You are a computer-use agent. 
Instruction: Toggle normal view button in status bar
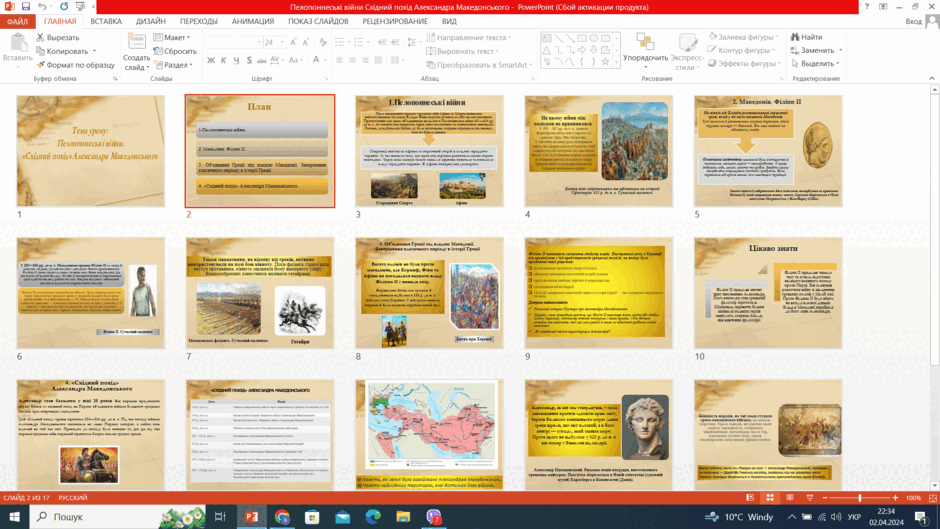(750, 498)
